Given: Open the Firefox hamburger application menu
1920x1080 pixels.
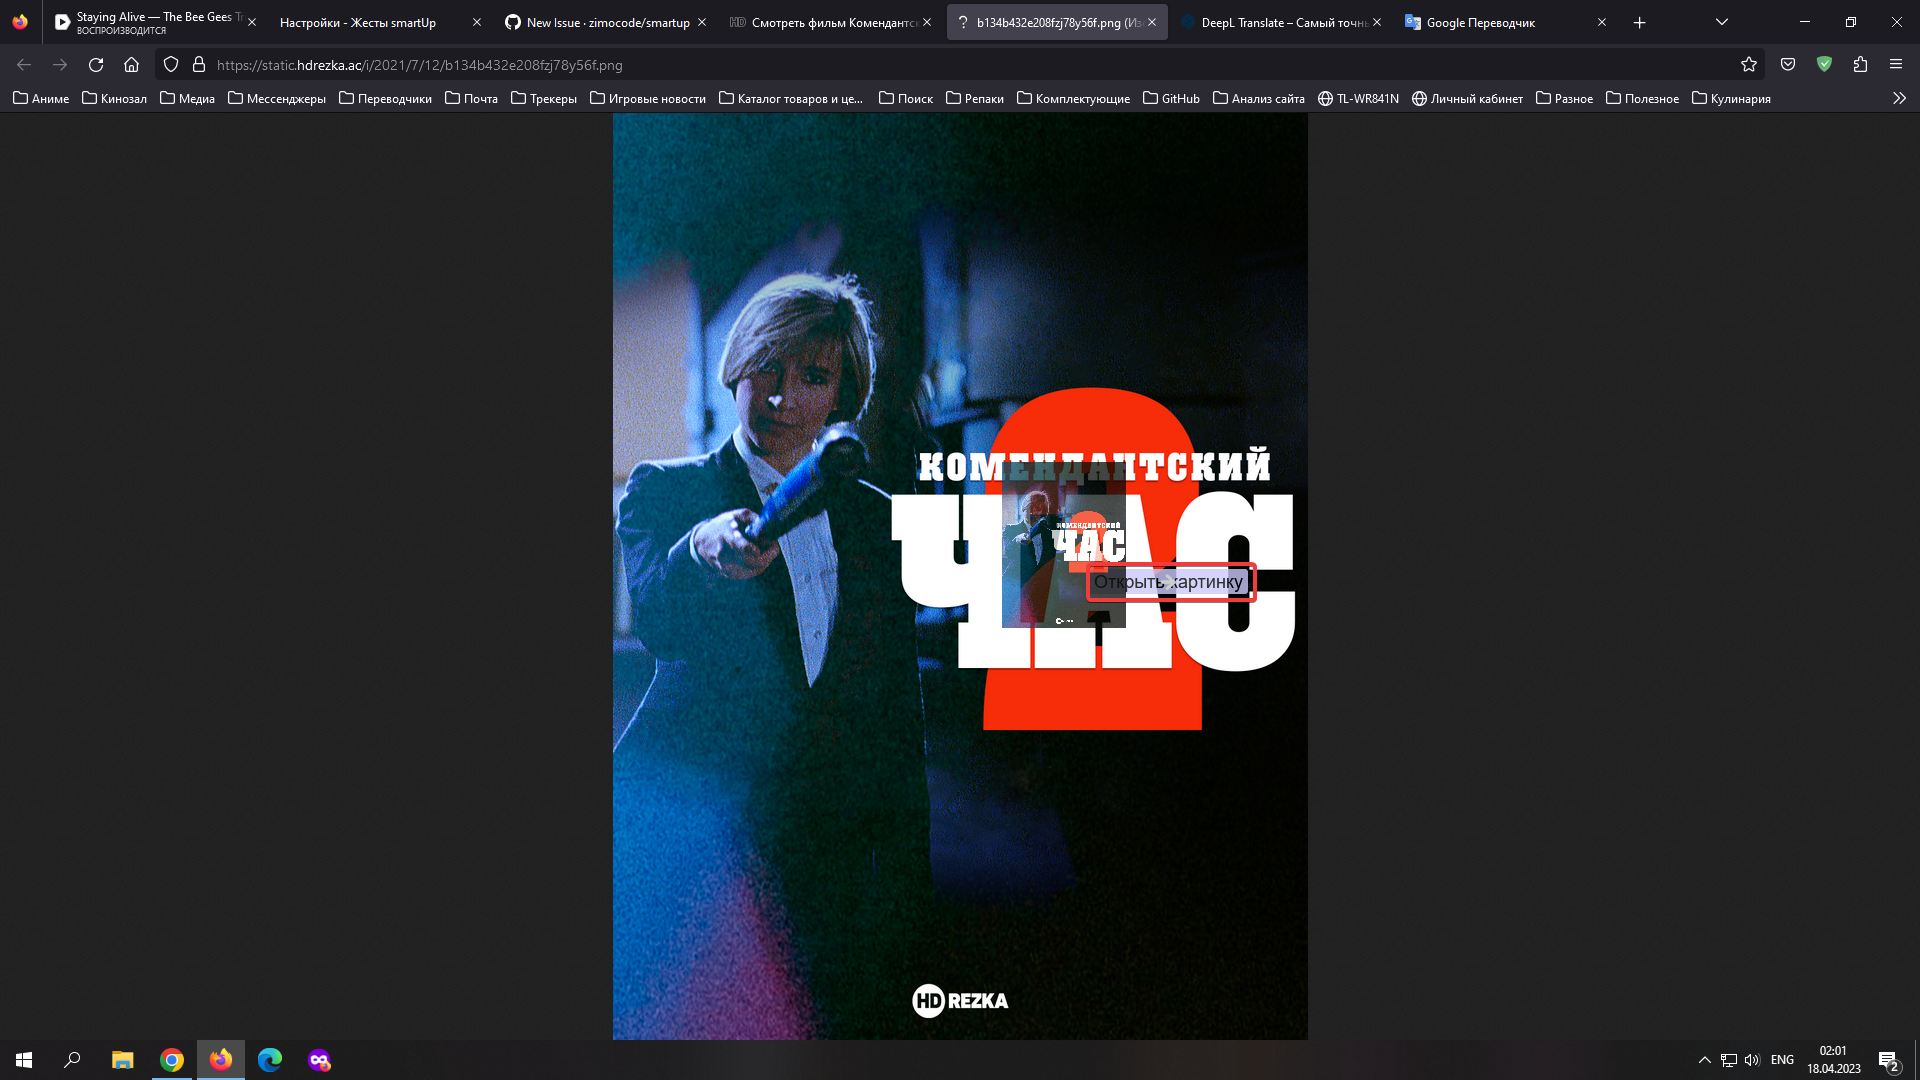Looking at the screenshot, I should click(x=1896, y=65).
